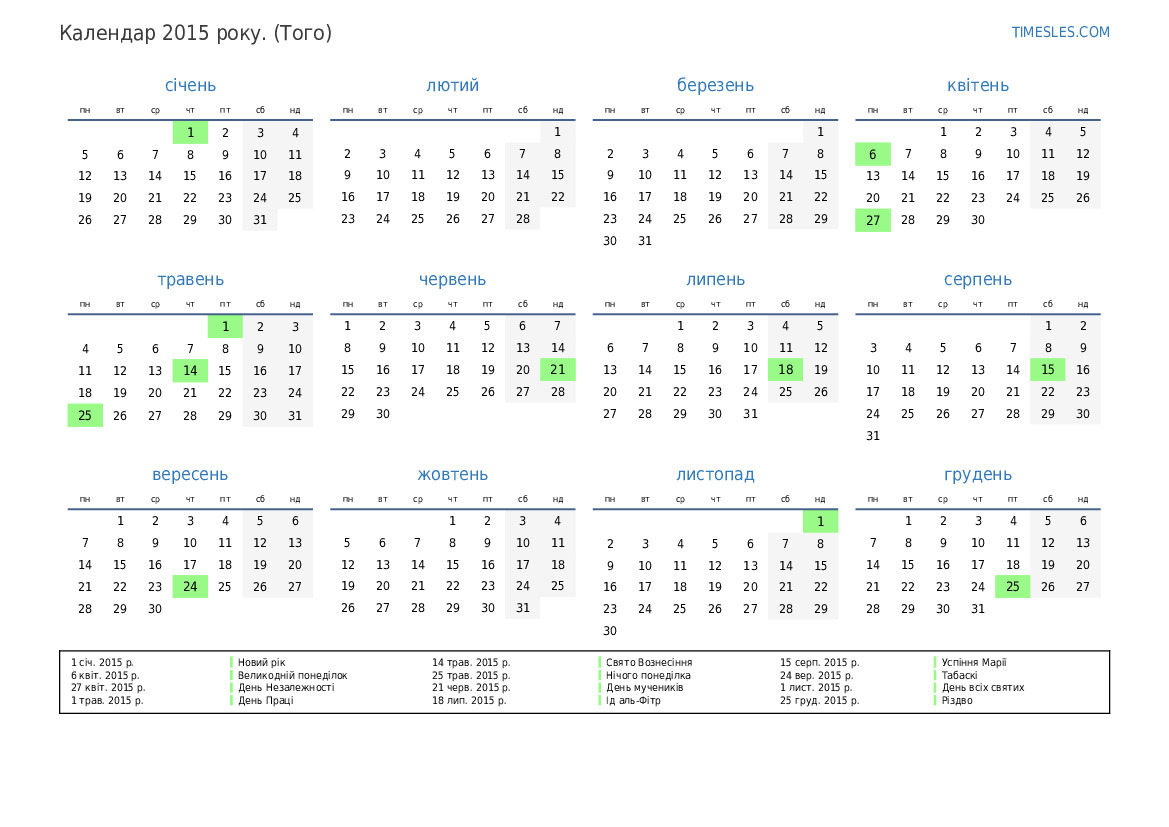Select the 'липень' month heading

pyautogui.click(x=715, y=280)
